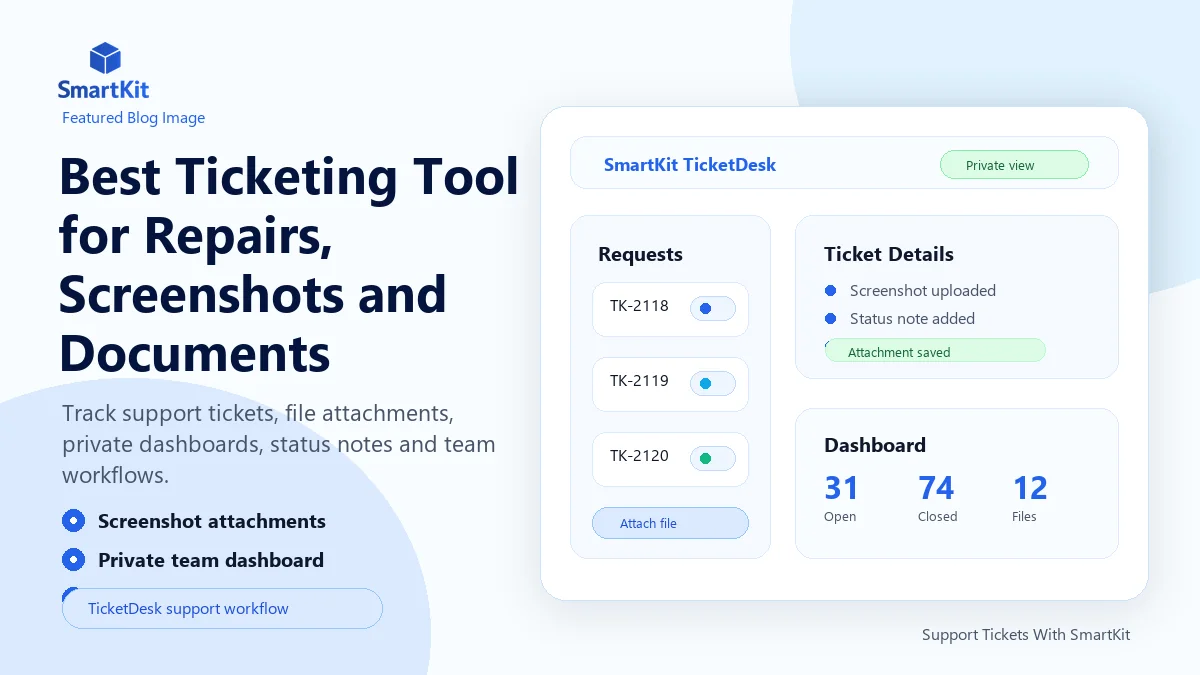
Task: Click the Track support tickets description paragraph
Action: 279,444
